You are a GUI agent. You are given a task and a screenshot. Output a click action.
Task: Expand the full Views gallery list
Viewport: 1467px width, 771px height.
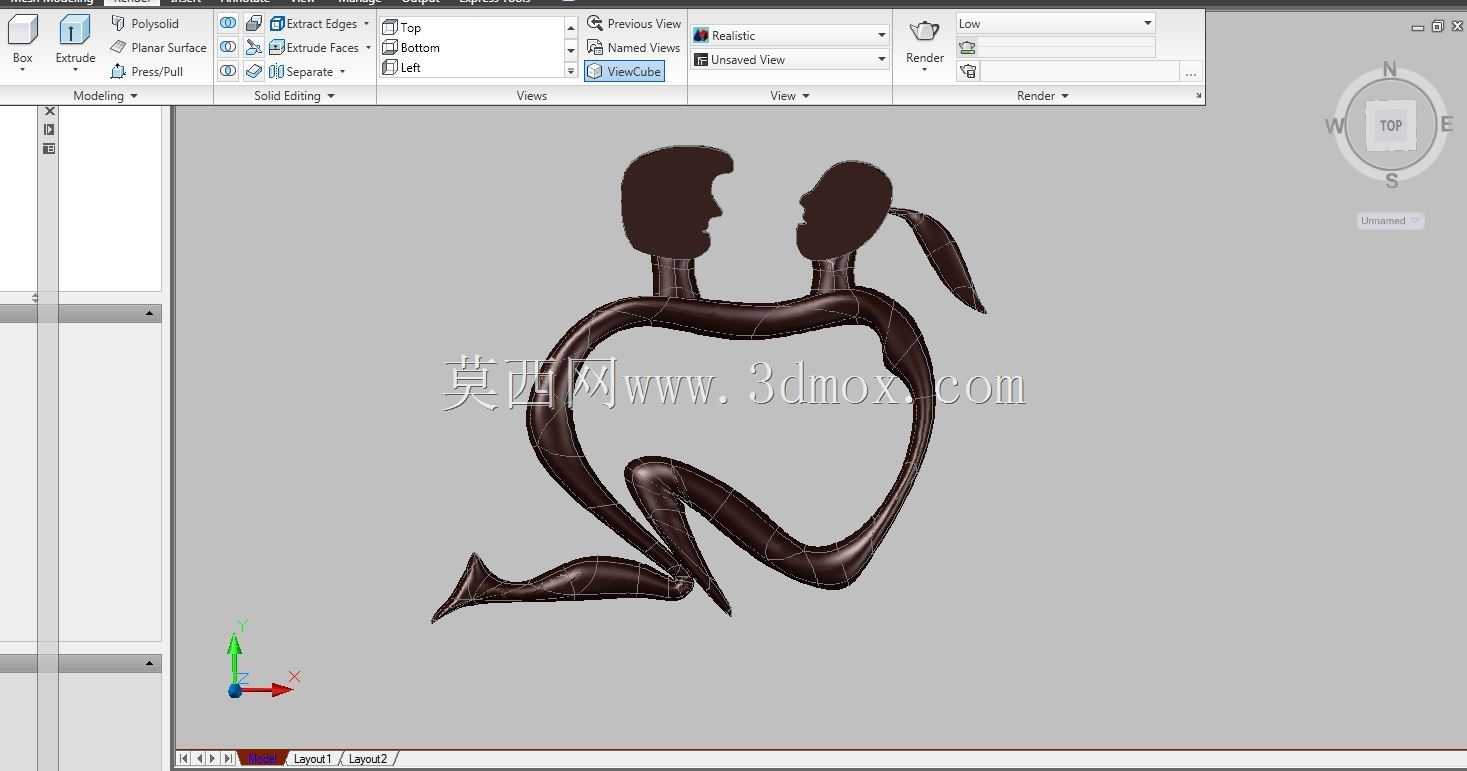point(571,71)
